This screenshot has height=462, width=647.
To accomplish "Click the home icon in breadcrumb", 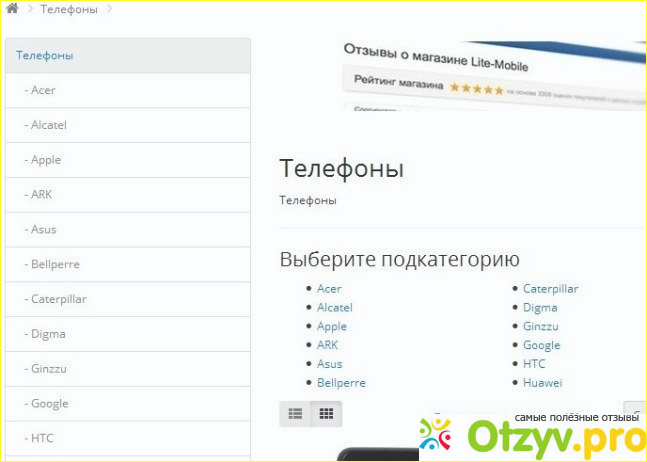I will (12, 9).
